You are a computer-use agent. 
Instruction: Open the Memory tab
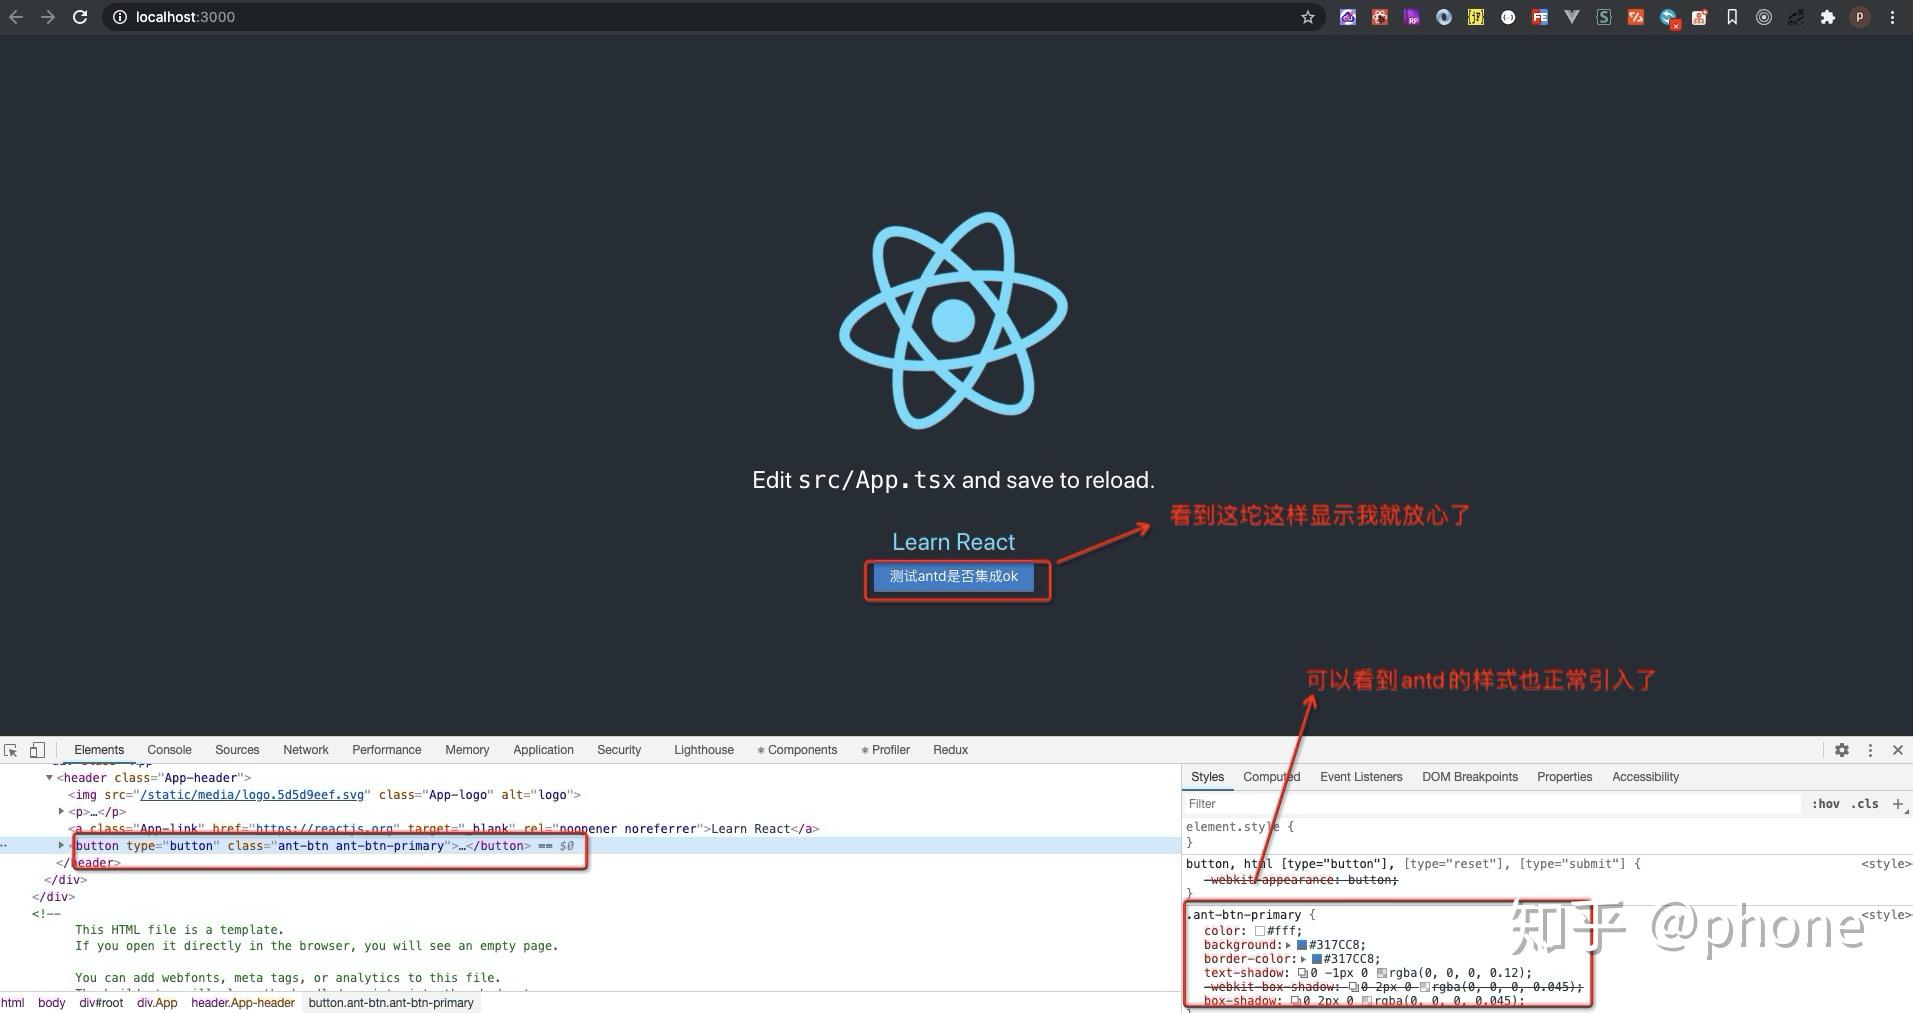click(467, 750)
